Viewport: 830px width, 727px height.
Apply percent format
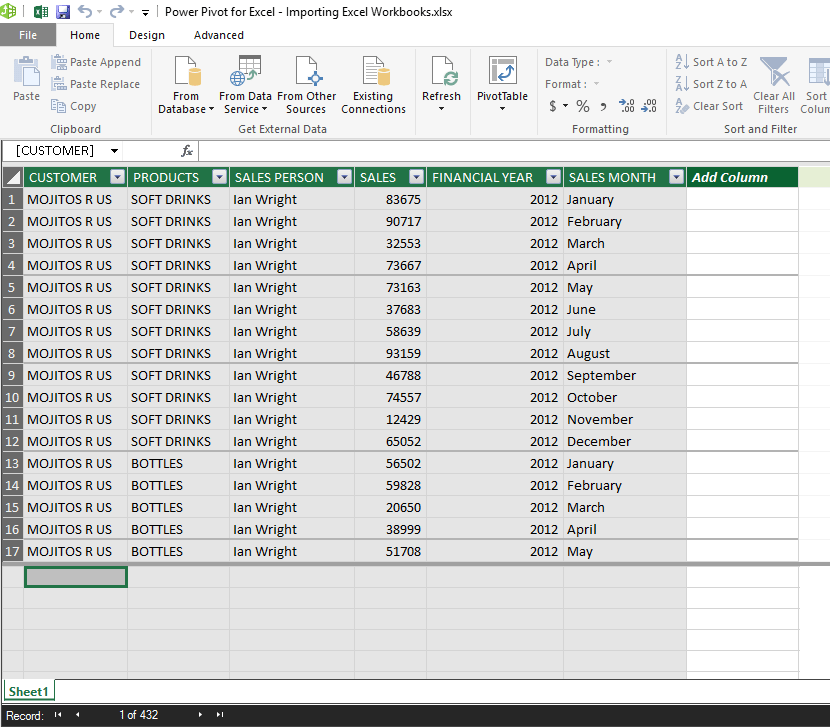pos(583,106)
